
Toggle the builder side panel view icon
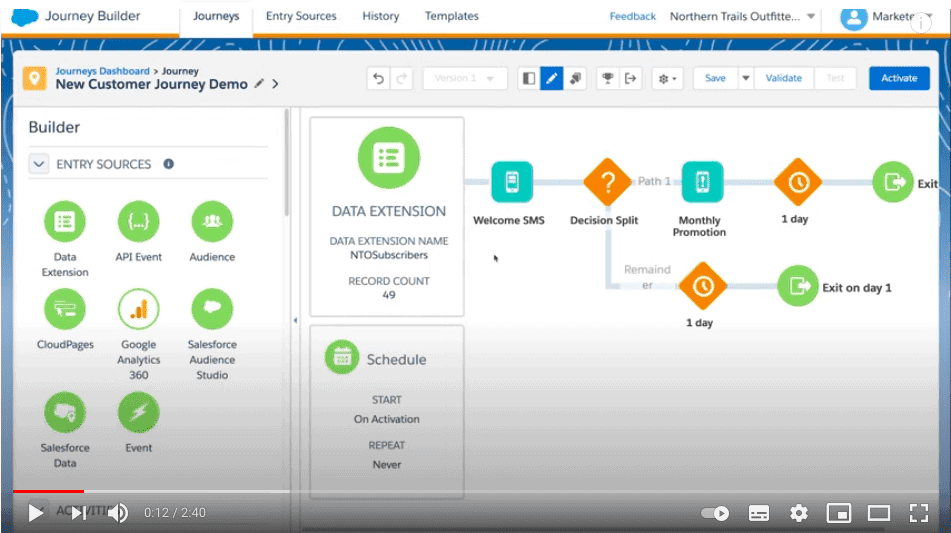click(x=528, y=78)
